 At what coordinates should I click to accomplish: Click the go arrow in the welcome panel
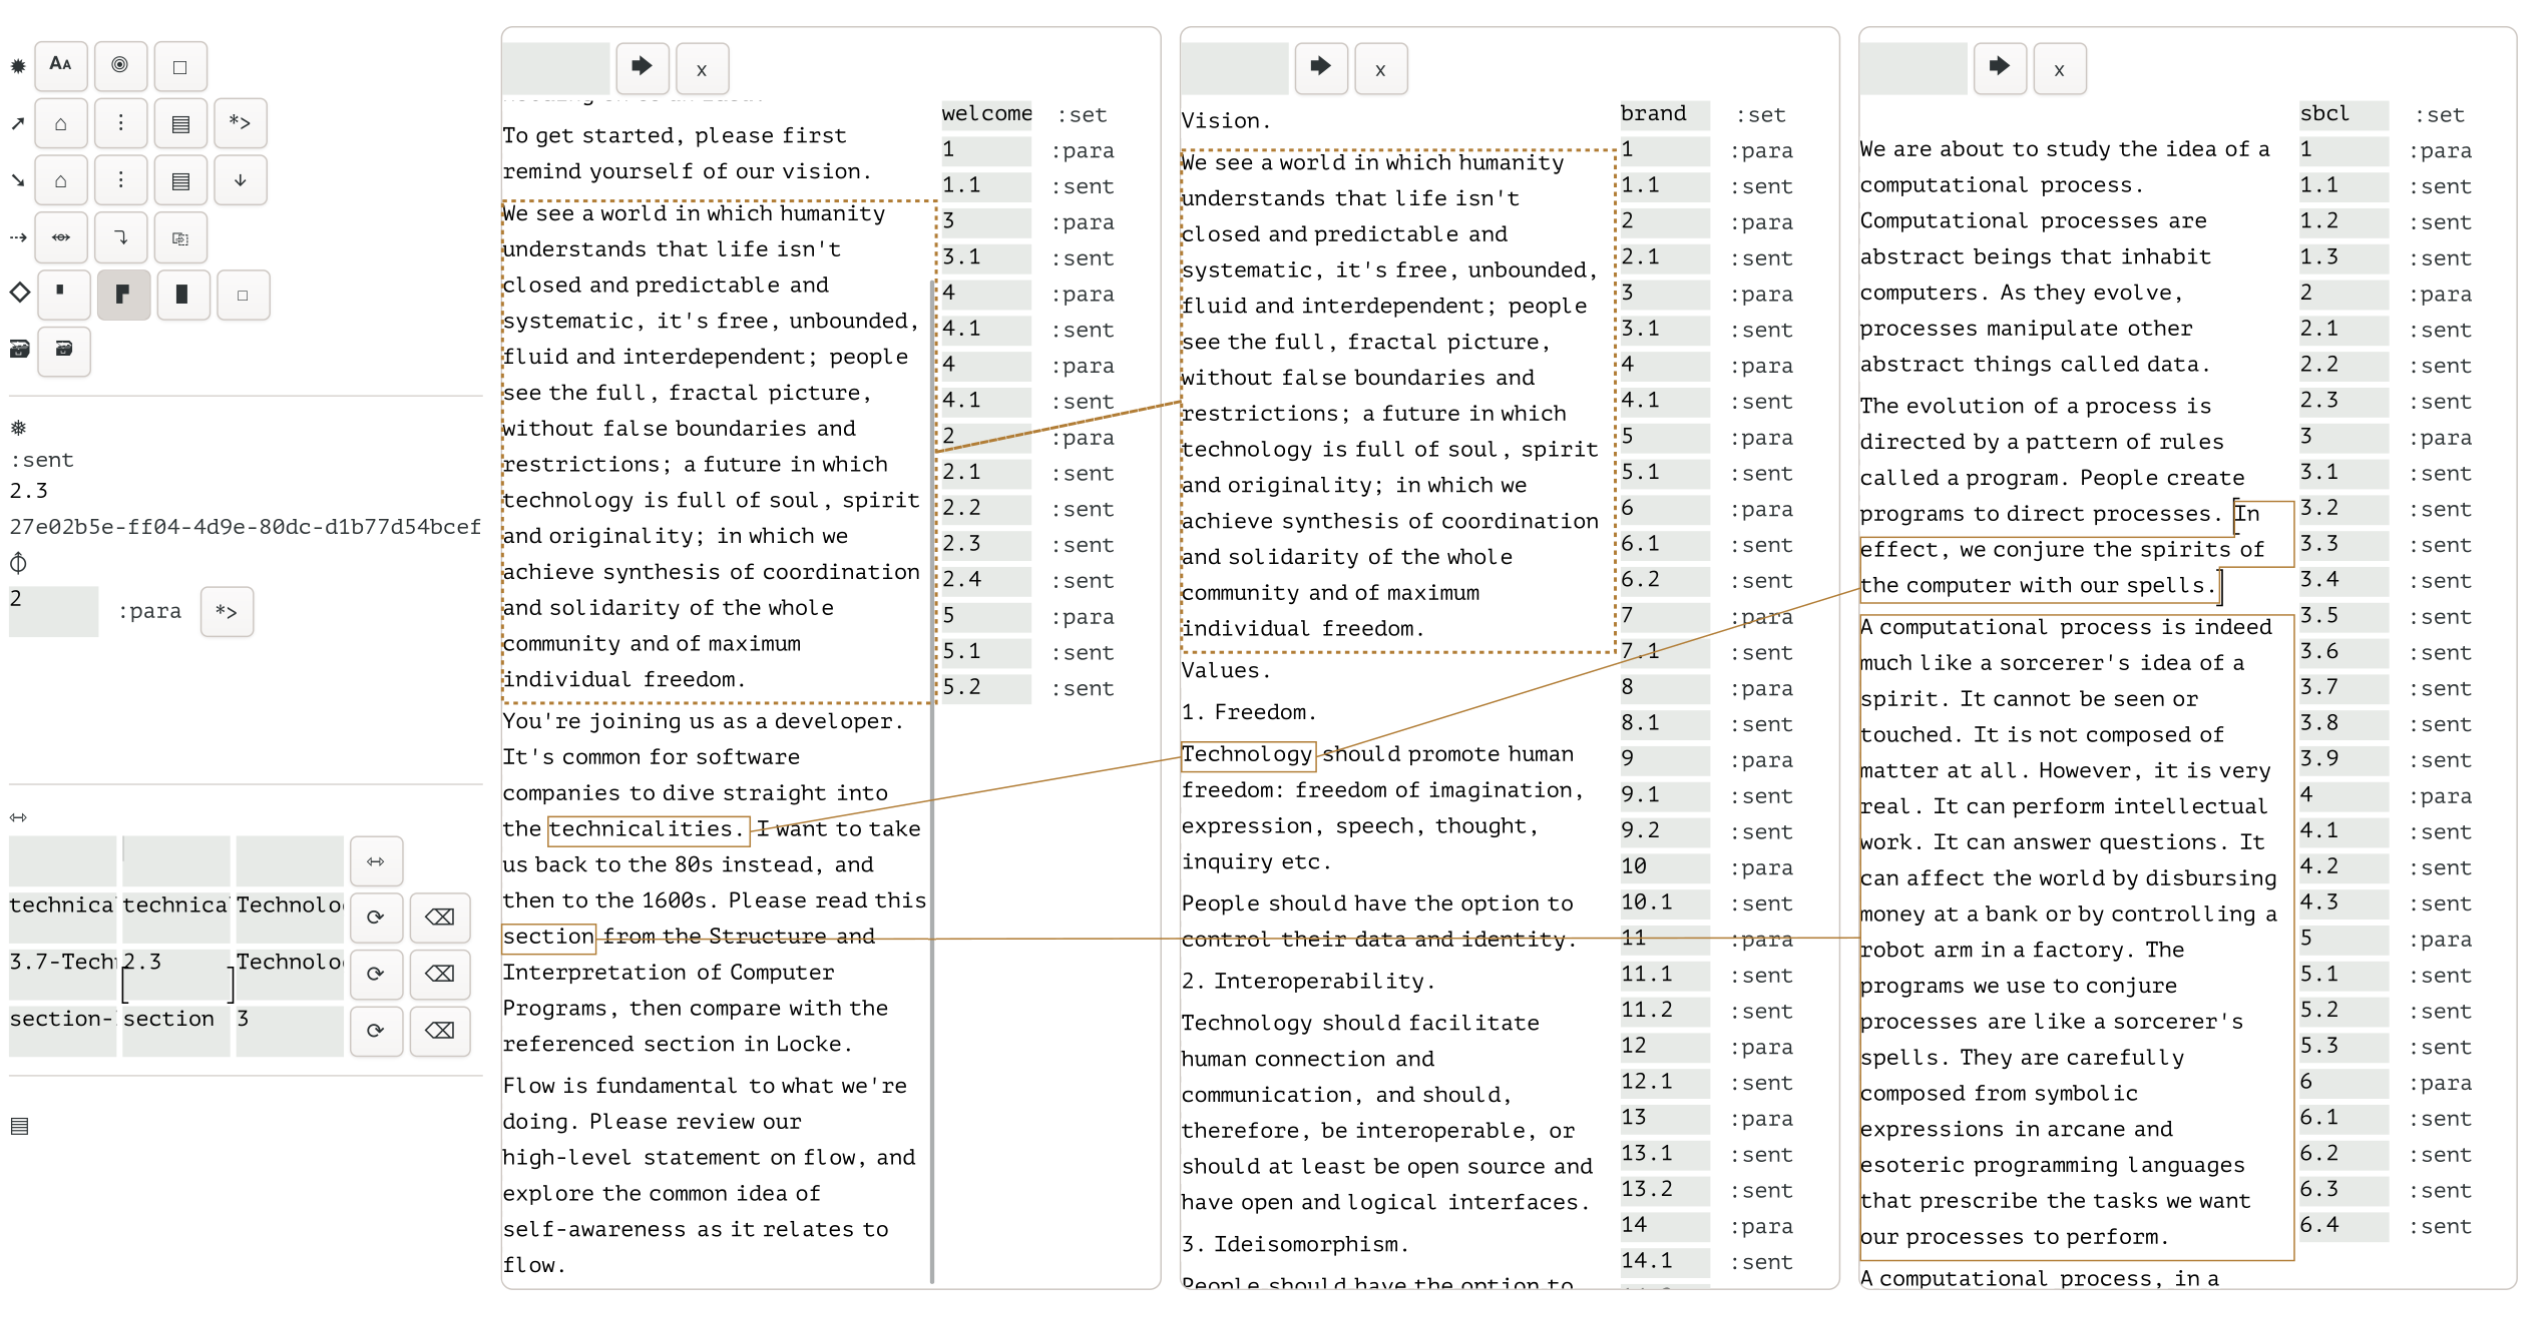[642, 68]
